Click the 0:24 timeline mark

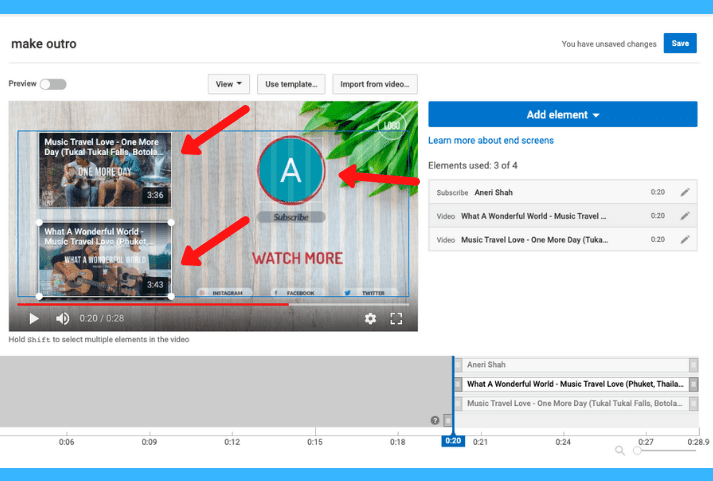pyautogui.click(x=563, y=442)
